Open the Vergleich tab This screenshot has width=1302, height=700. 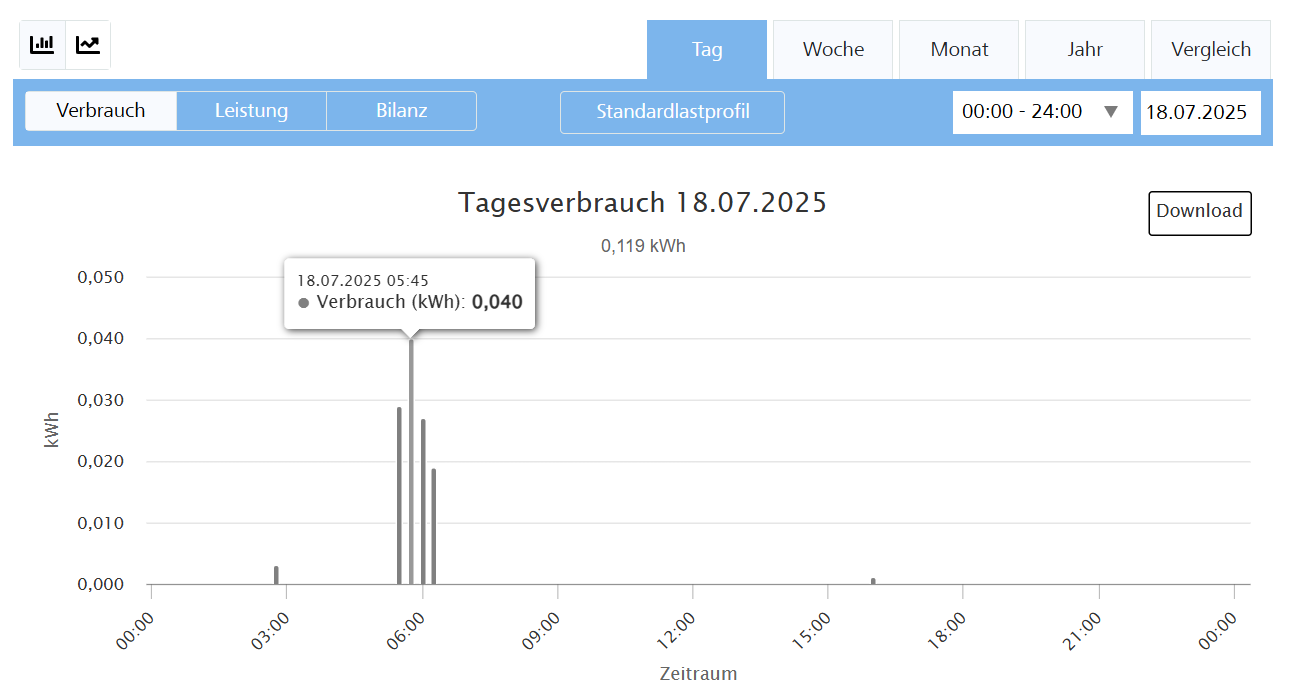[1211, 50]
